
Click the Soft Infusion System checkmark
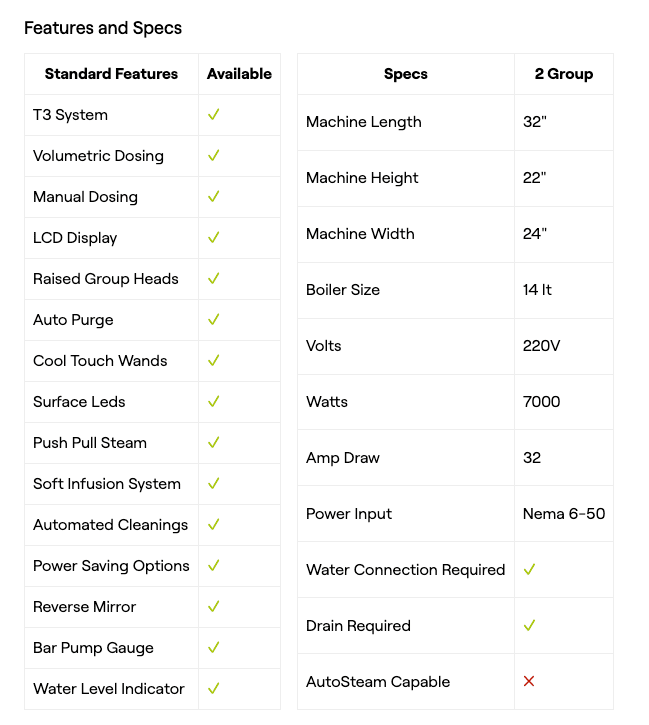[x=213, y=484]
